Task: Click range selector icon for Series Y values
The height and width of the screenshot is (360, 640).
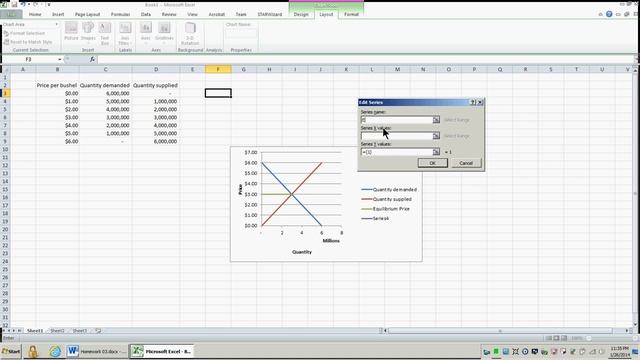Action: coord(436,152)
